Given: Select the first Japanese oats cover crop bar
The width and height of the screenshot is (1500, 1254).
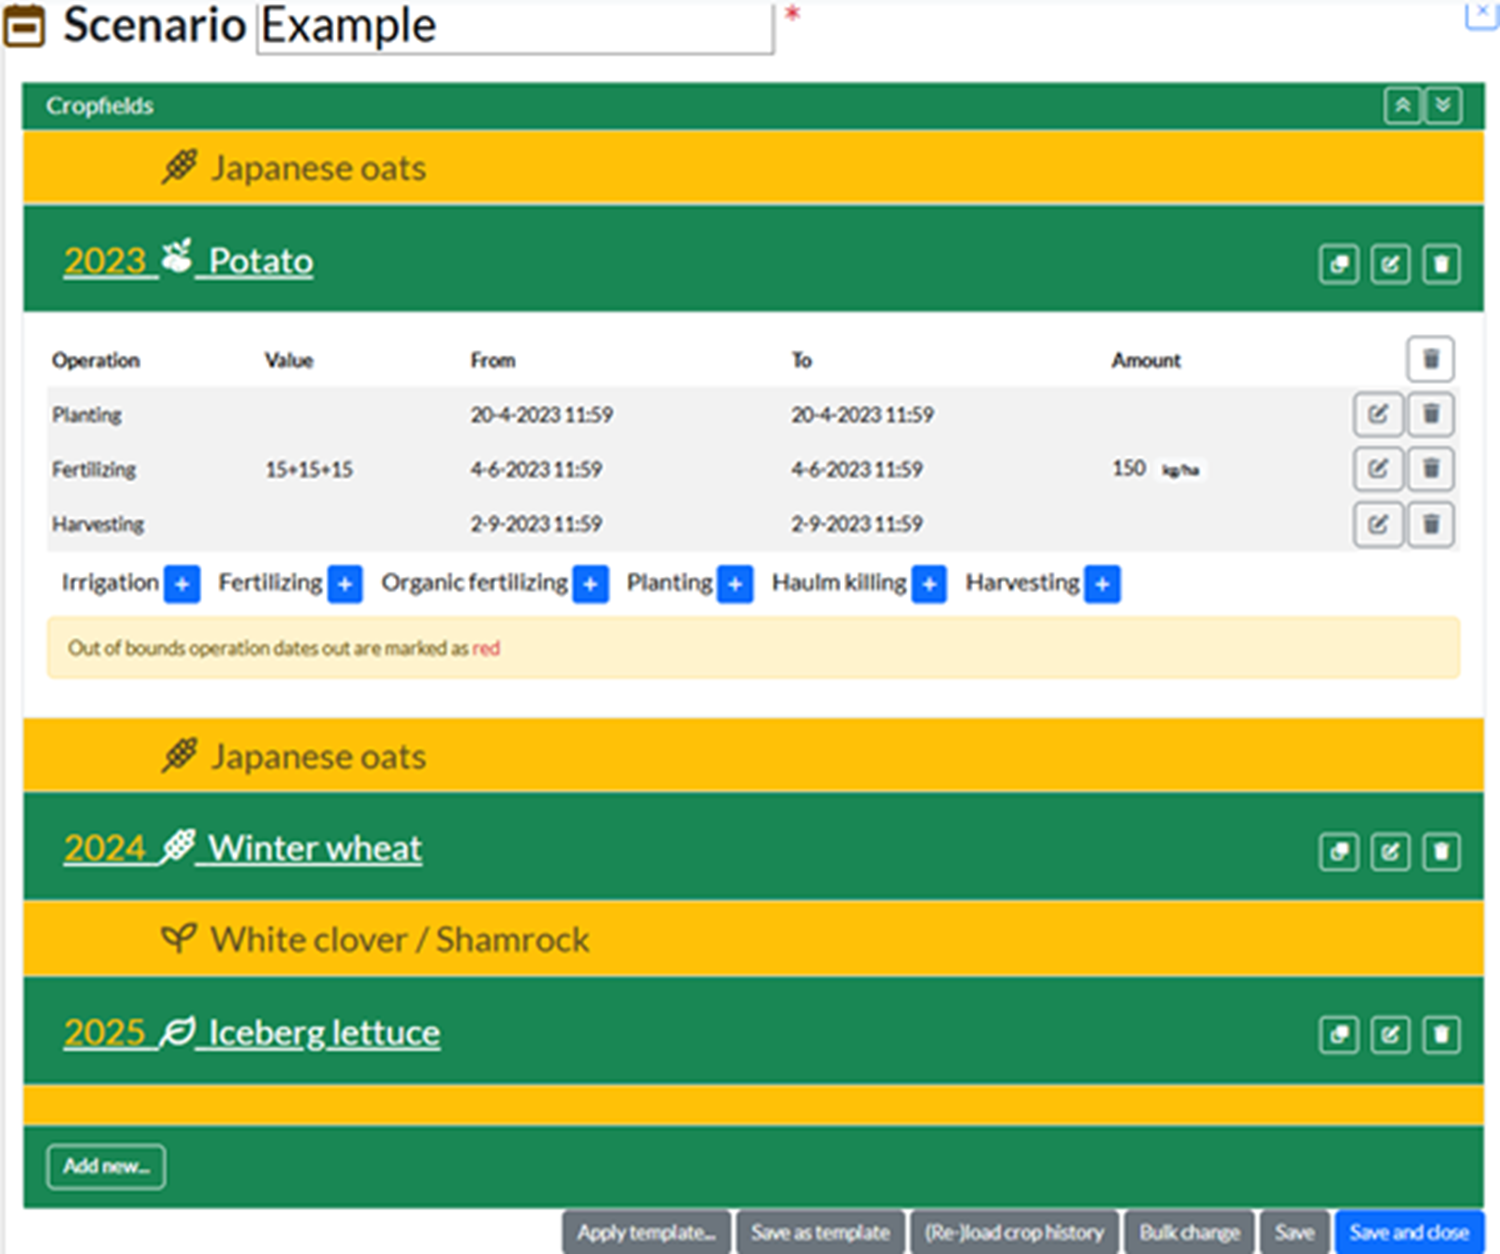Looking at the screenshot, I should pos(753,167).
